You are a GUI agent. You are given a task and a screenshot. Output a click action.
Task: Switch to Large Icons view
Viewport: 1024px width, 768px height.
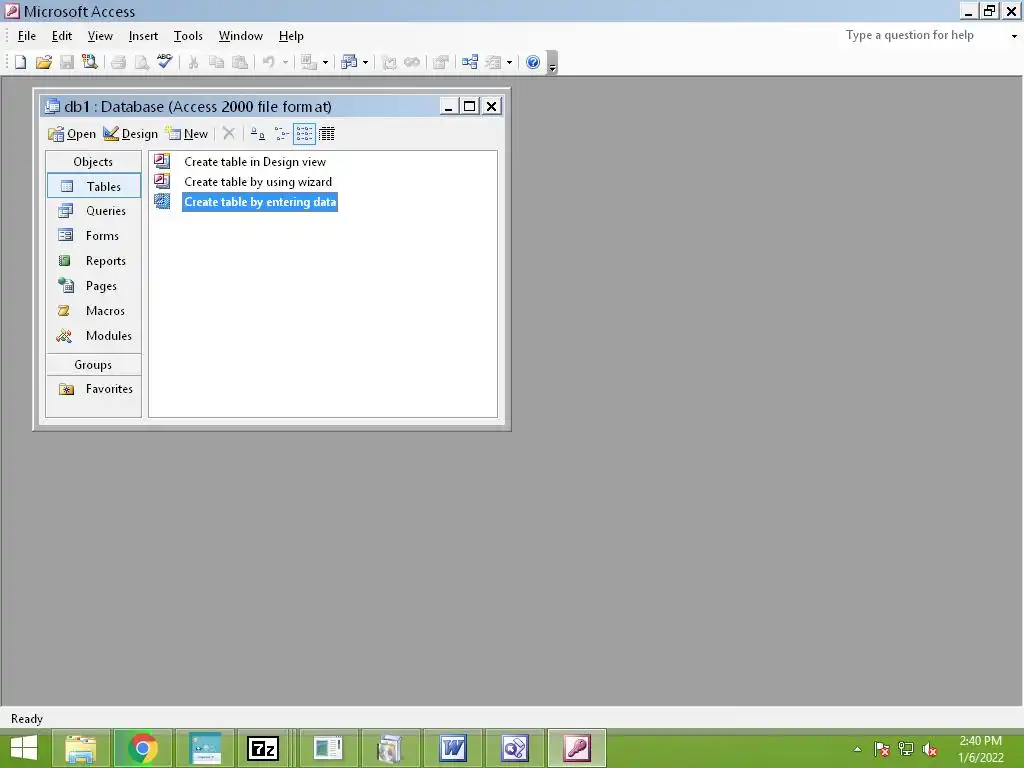(x=258, y=134)
